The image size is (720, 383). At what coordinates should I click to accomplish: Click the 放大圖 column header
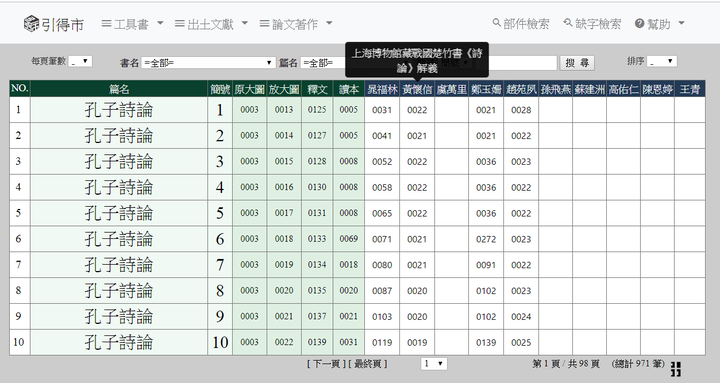click(284, 89)
